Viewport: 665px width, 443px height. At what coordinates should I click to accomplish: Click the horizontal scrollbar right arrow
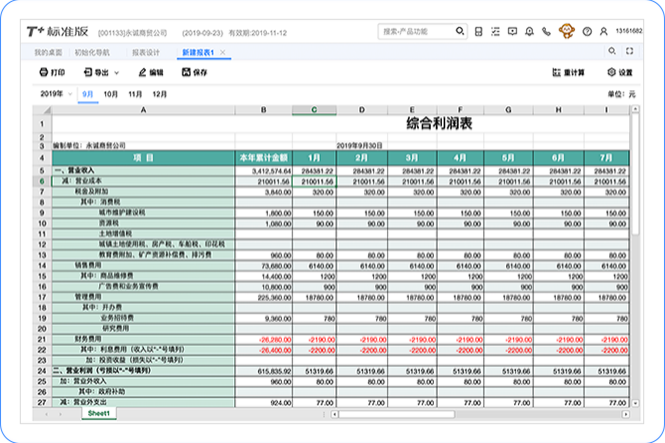626,414
